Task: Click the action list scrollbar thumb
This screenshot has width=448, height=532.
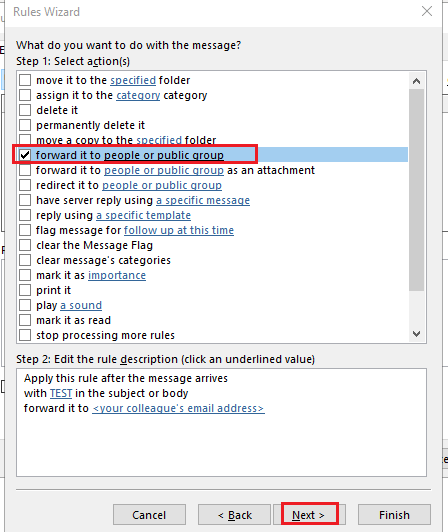Action: click(x=416, y=190)
